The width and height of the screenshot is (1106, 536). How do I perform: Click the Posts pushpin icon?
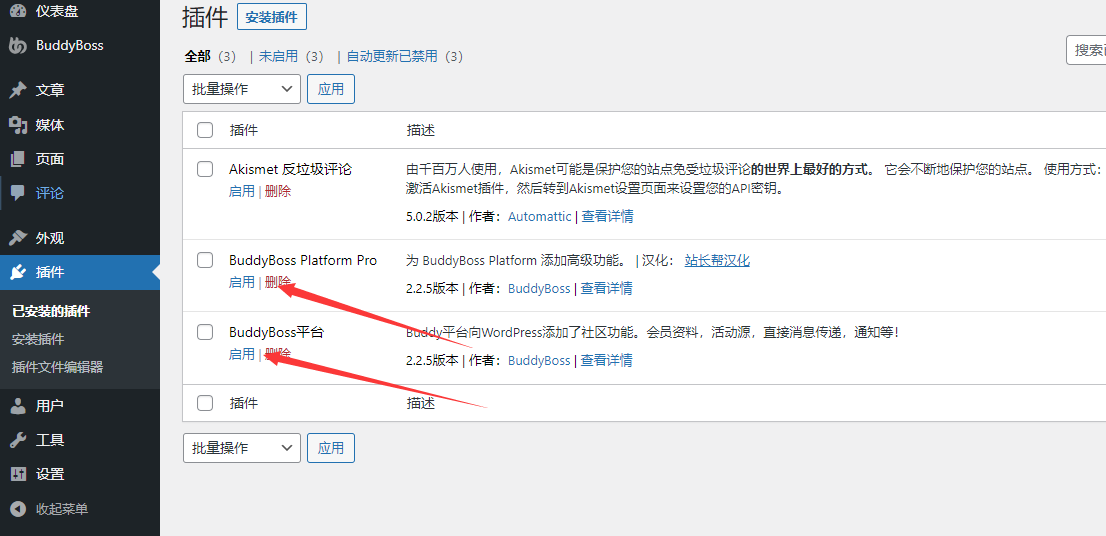click(x=17, y=90)
